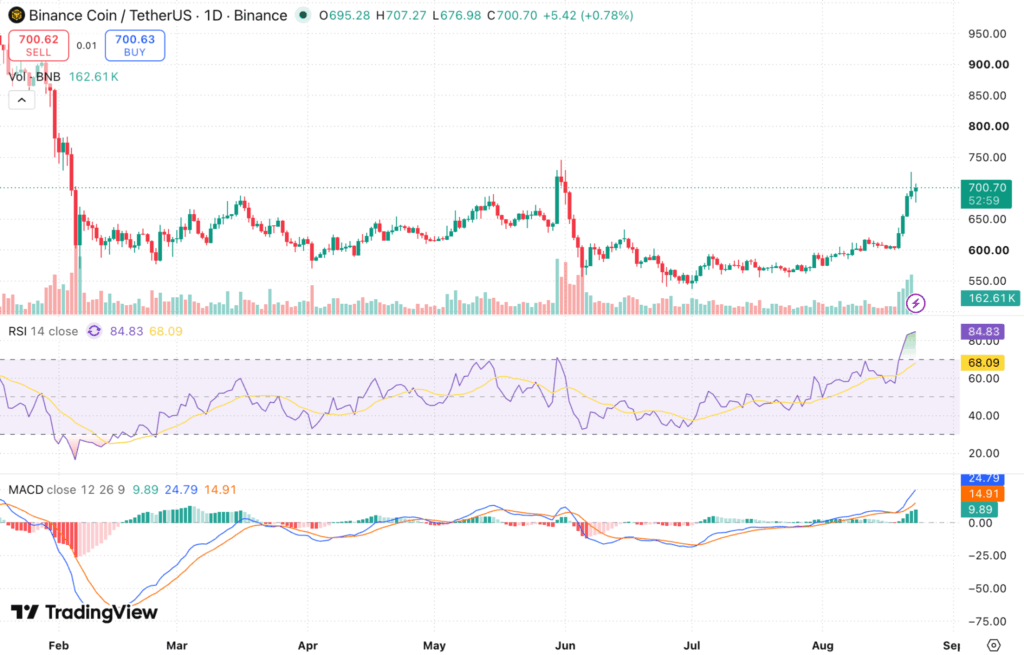Click the MACD legend value 14.91
The height and width of the screenshot is (655, 1024).
220,490
